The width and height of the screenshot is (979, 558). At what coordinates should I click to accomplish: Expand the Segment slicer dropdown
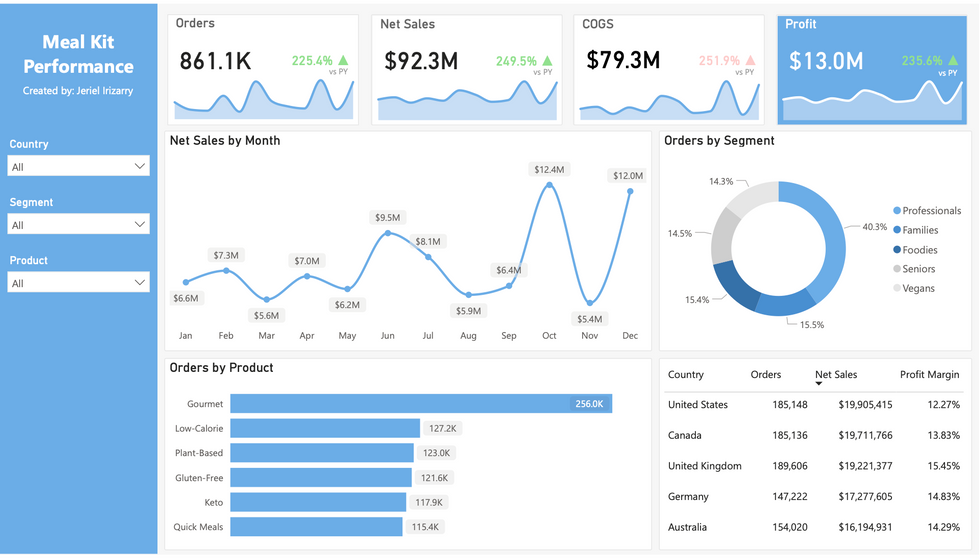click(x=79, y=224)
